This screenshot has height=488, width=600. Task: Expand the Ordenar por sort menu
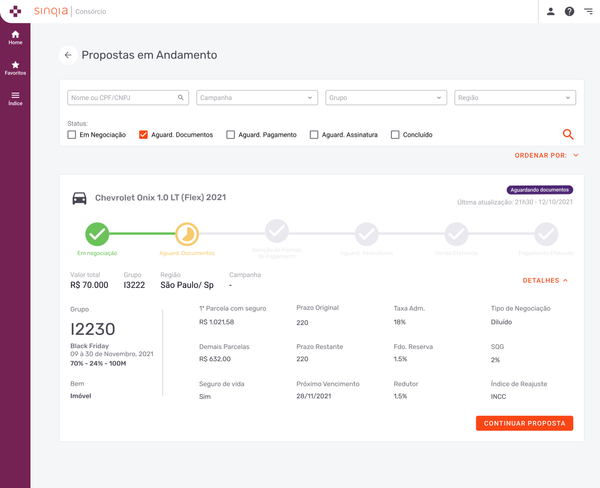click(x=546, y=155)
